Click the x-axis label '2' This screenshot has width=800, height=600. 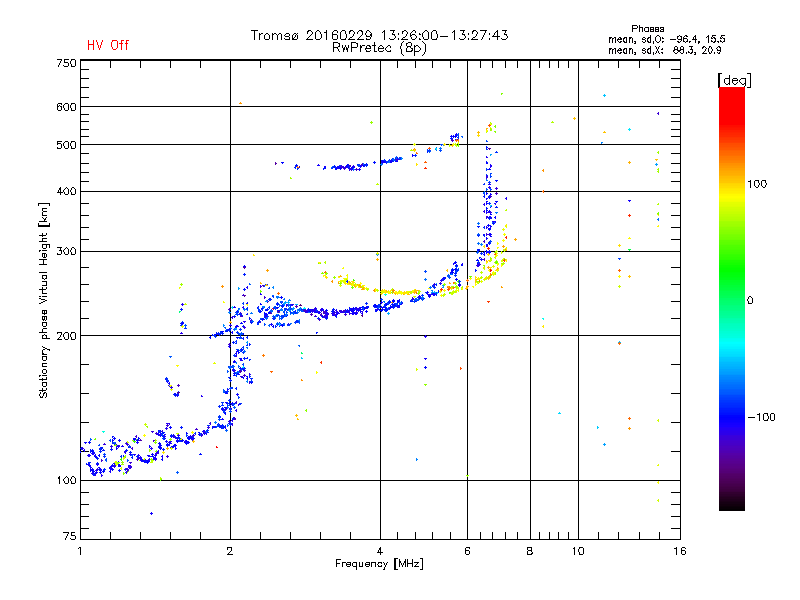pyautogui.click(x=230, y=551)
